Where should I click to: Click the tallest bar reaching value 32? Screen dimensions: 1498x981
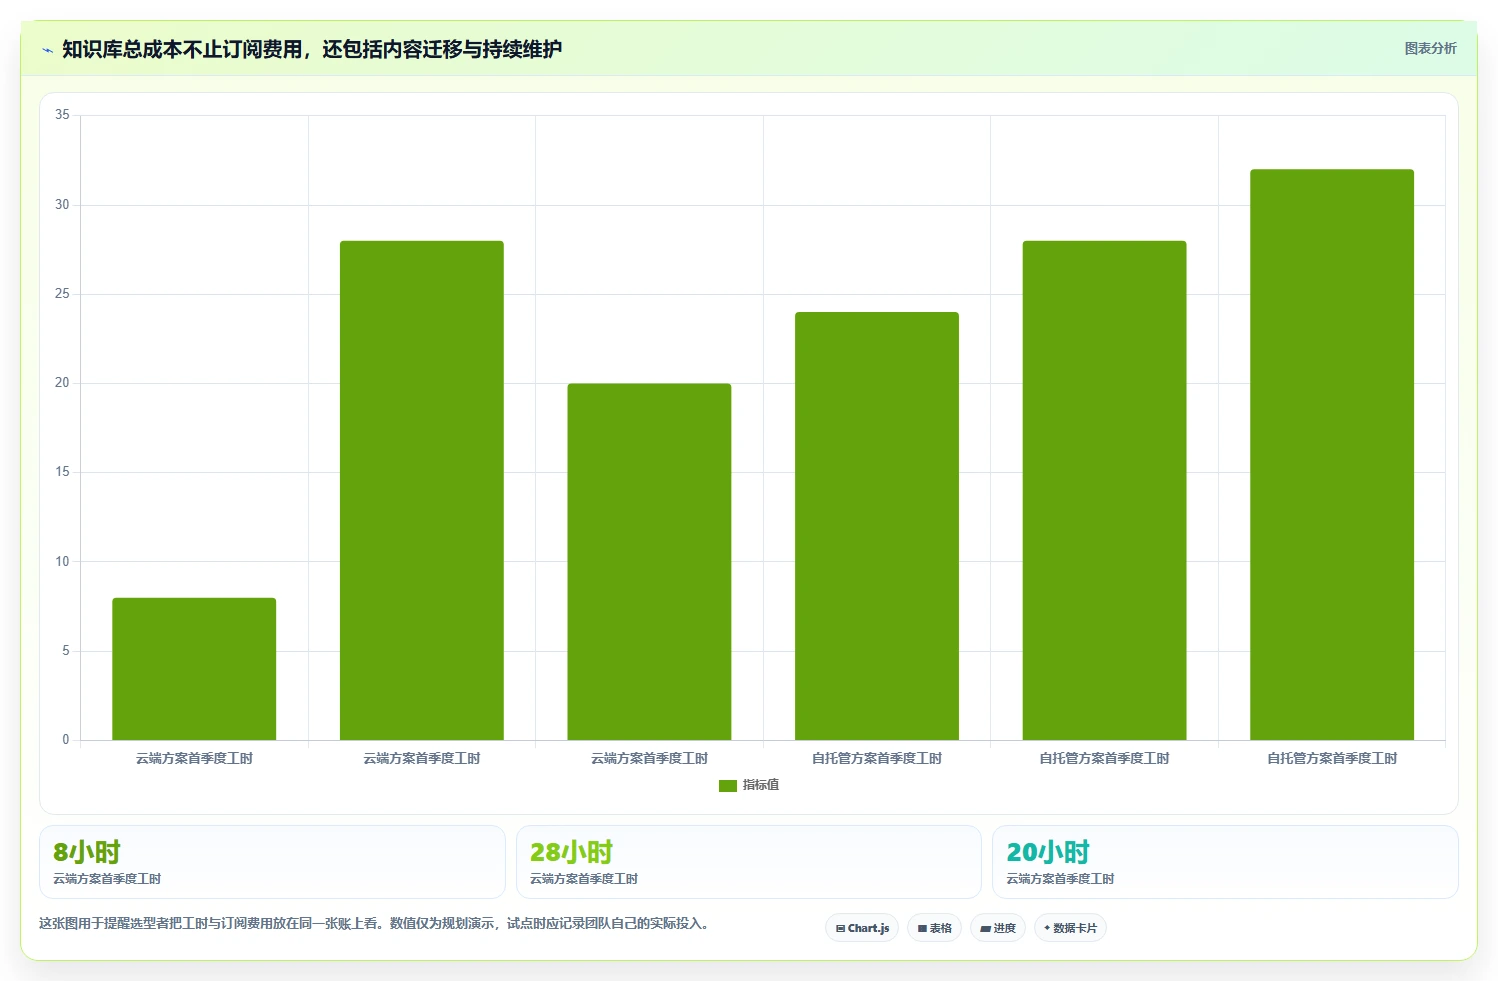tap(1332, 455)
